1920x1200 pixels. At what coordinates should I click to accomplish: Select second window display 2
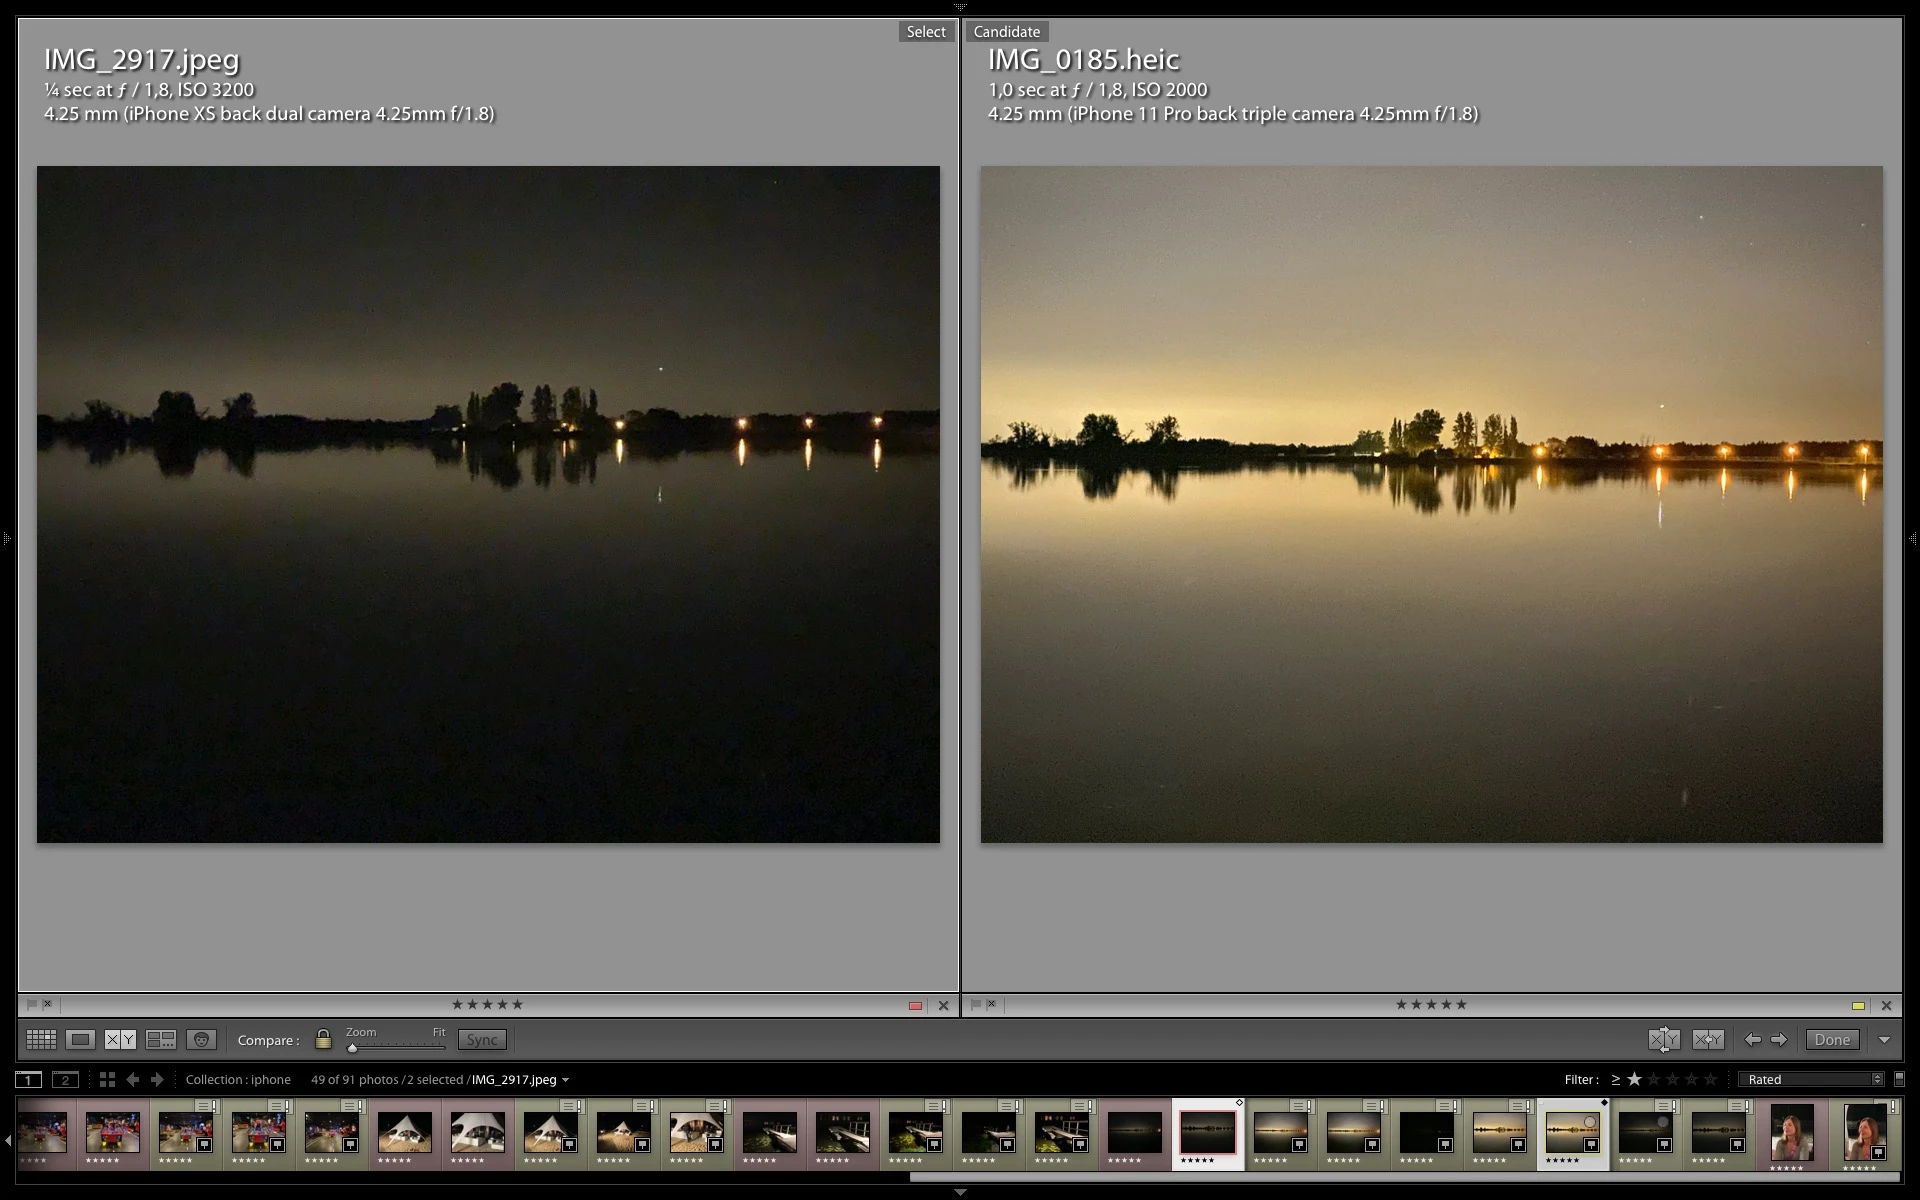[x=65, y=1079]
